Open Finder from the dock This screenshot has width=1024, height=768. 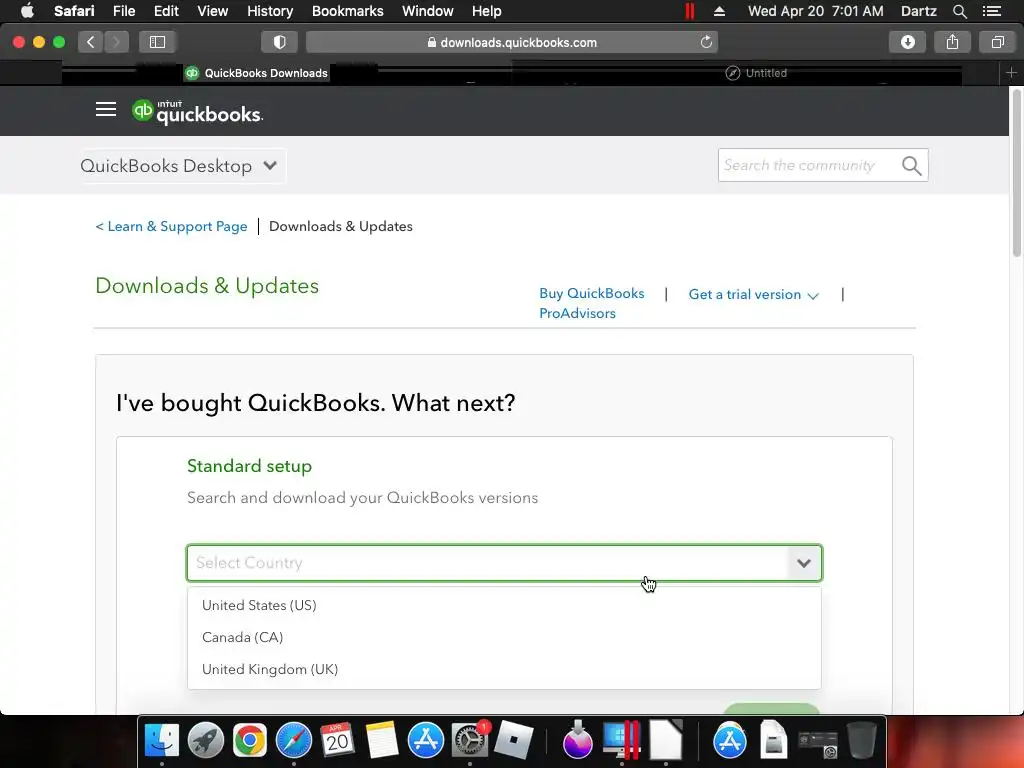(x=161, y=740)
